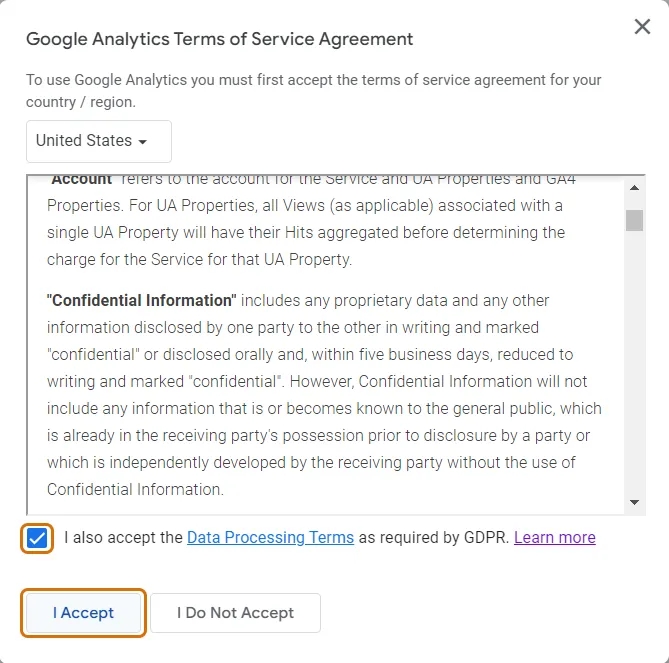
Task: Click the scroll down arrow in terms box
Action: 634,502
